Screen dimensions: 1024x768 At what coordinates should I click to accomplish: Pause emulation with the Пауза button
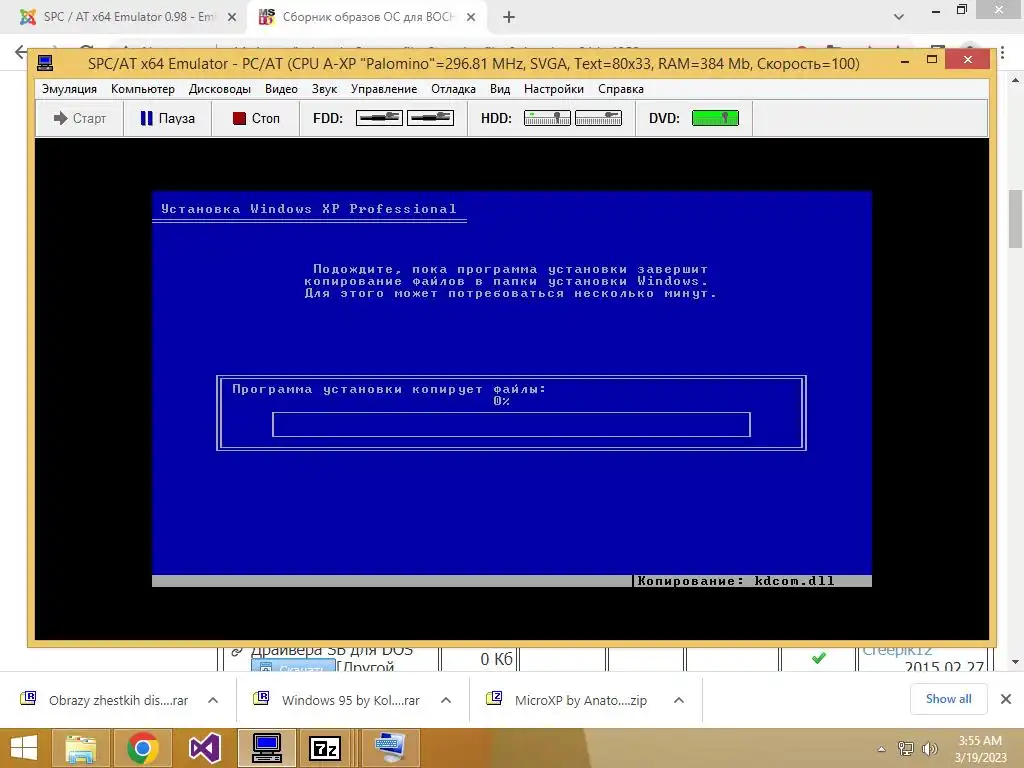click(167, 118)
